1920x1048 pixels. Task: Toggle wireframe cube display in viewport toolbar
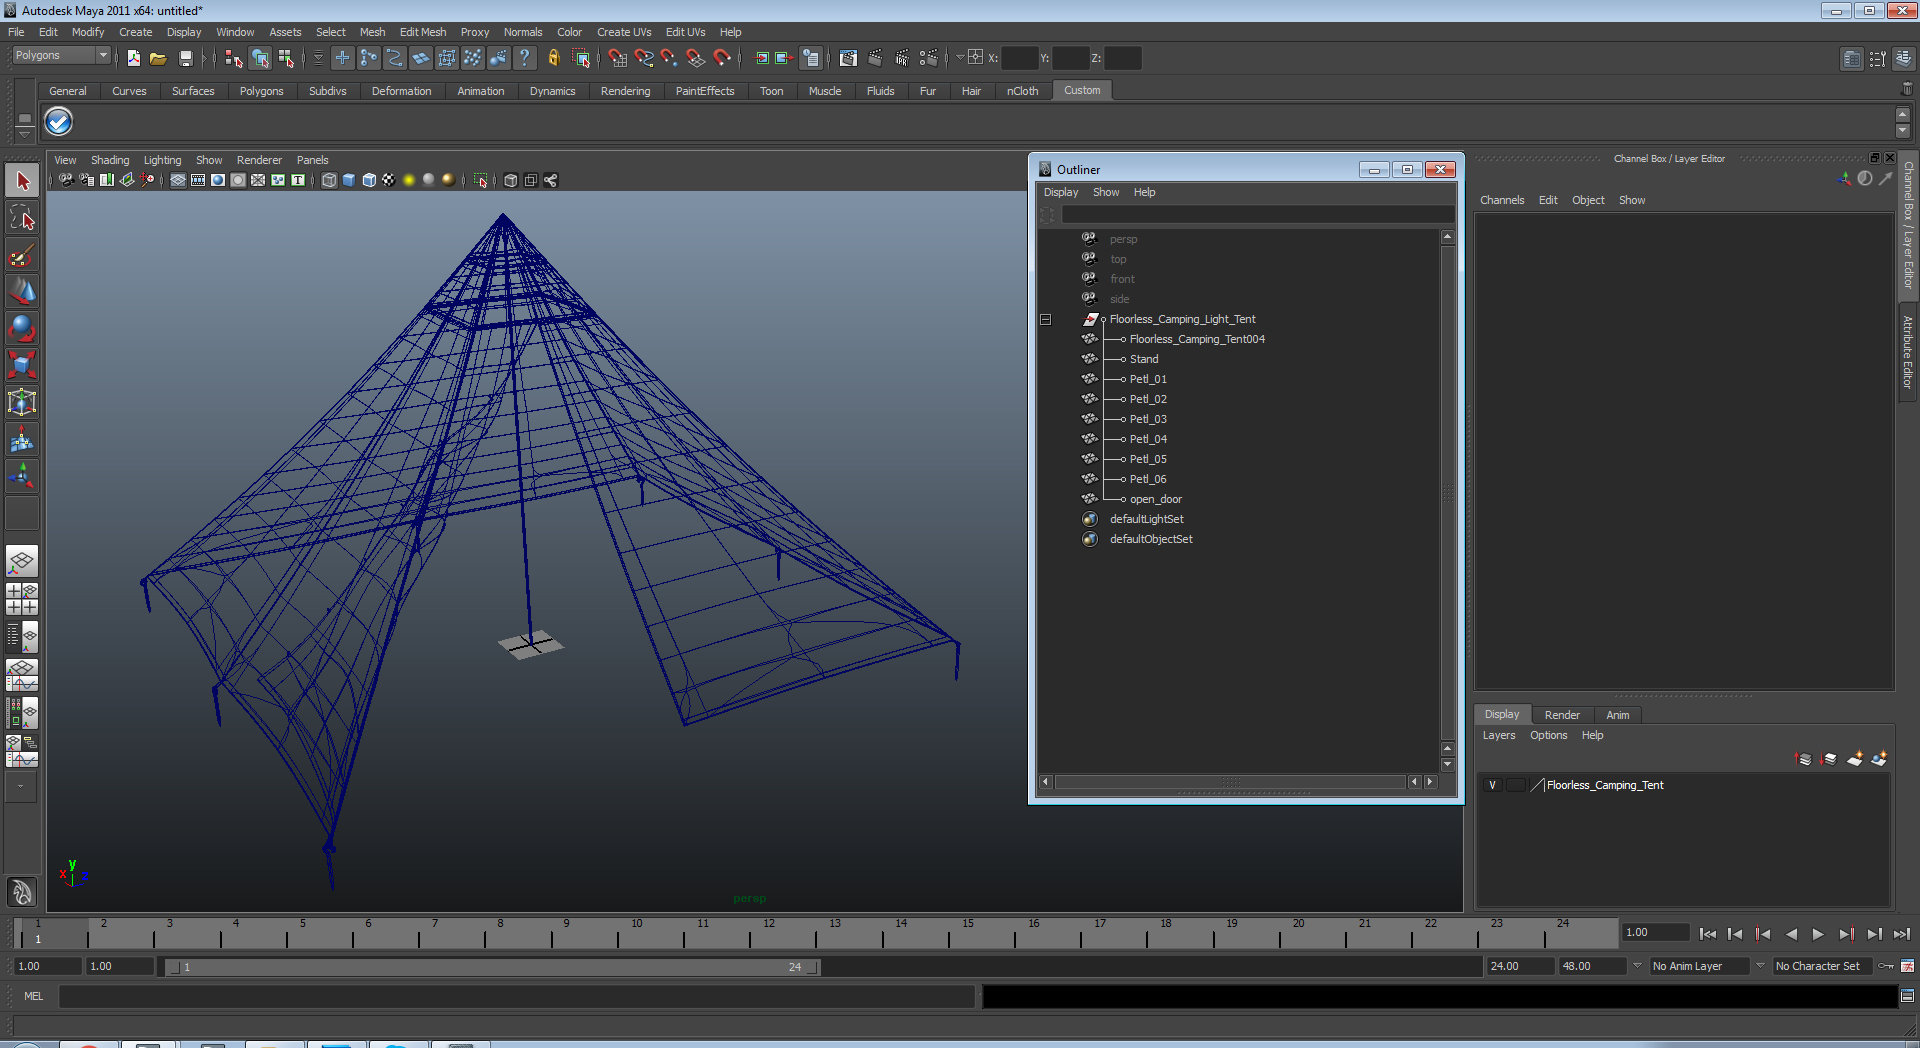(x=329, y=180)
